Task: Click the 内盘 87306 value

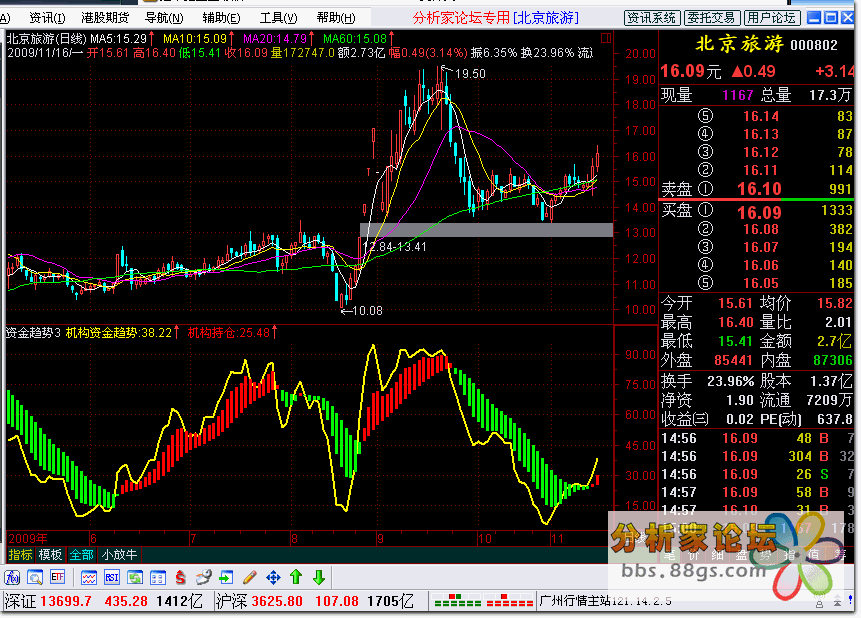Action: (832, 360)
